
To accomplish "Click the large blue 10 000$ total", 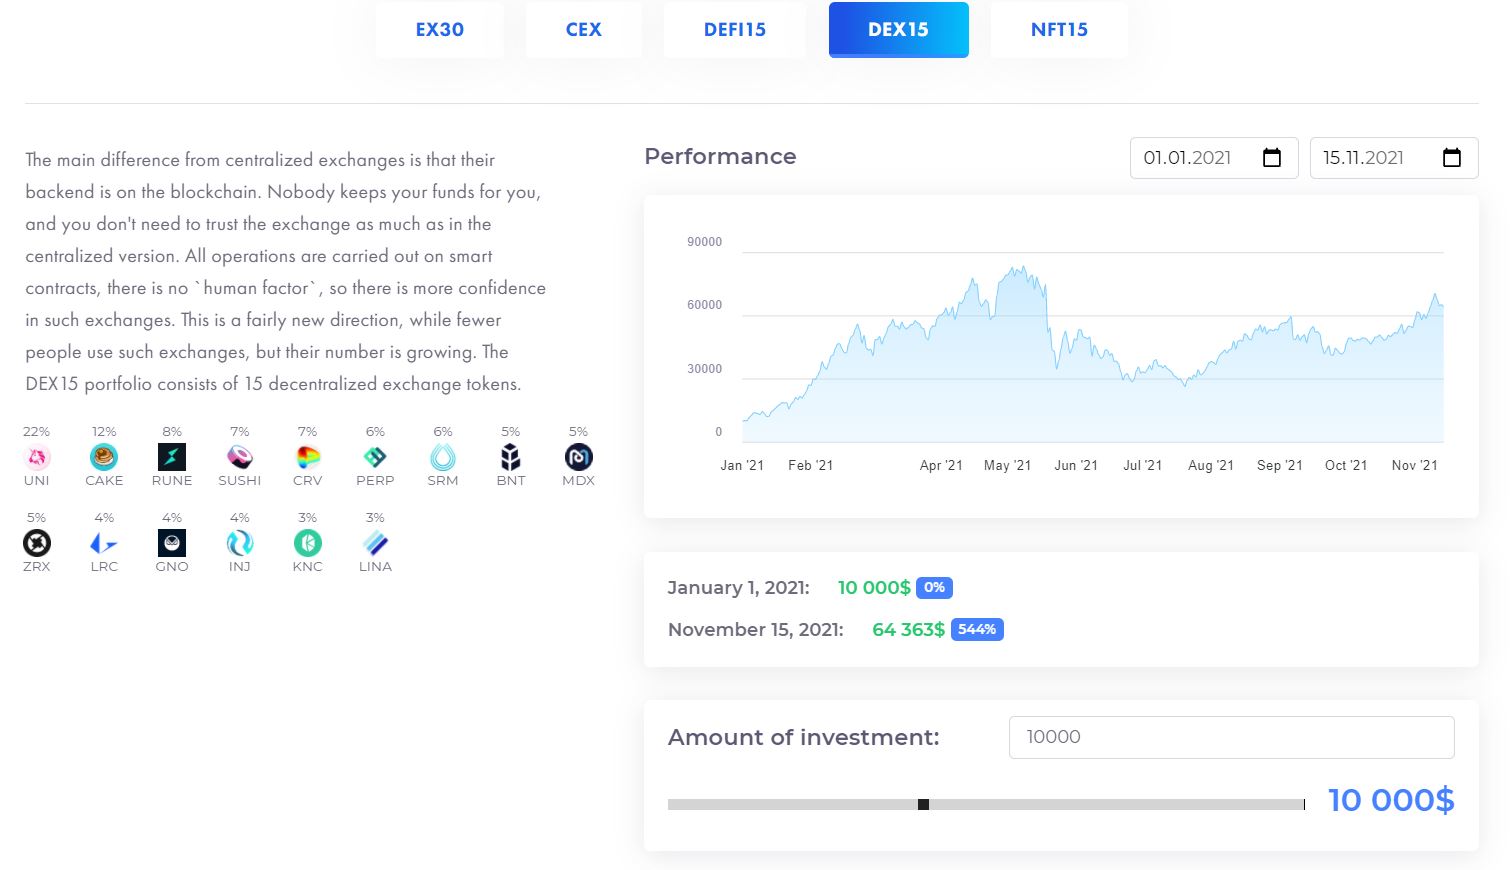I will pyautogui.click(x=1391, y=800).
